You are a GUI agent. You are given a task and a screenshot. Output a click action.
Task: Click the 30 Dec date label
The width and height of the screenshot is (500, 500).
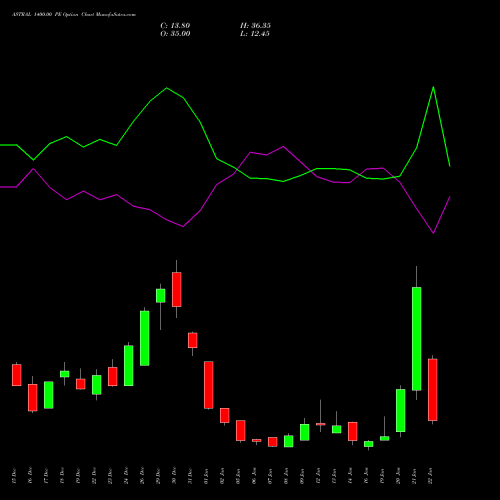[x=174, y=476]
